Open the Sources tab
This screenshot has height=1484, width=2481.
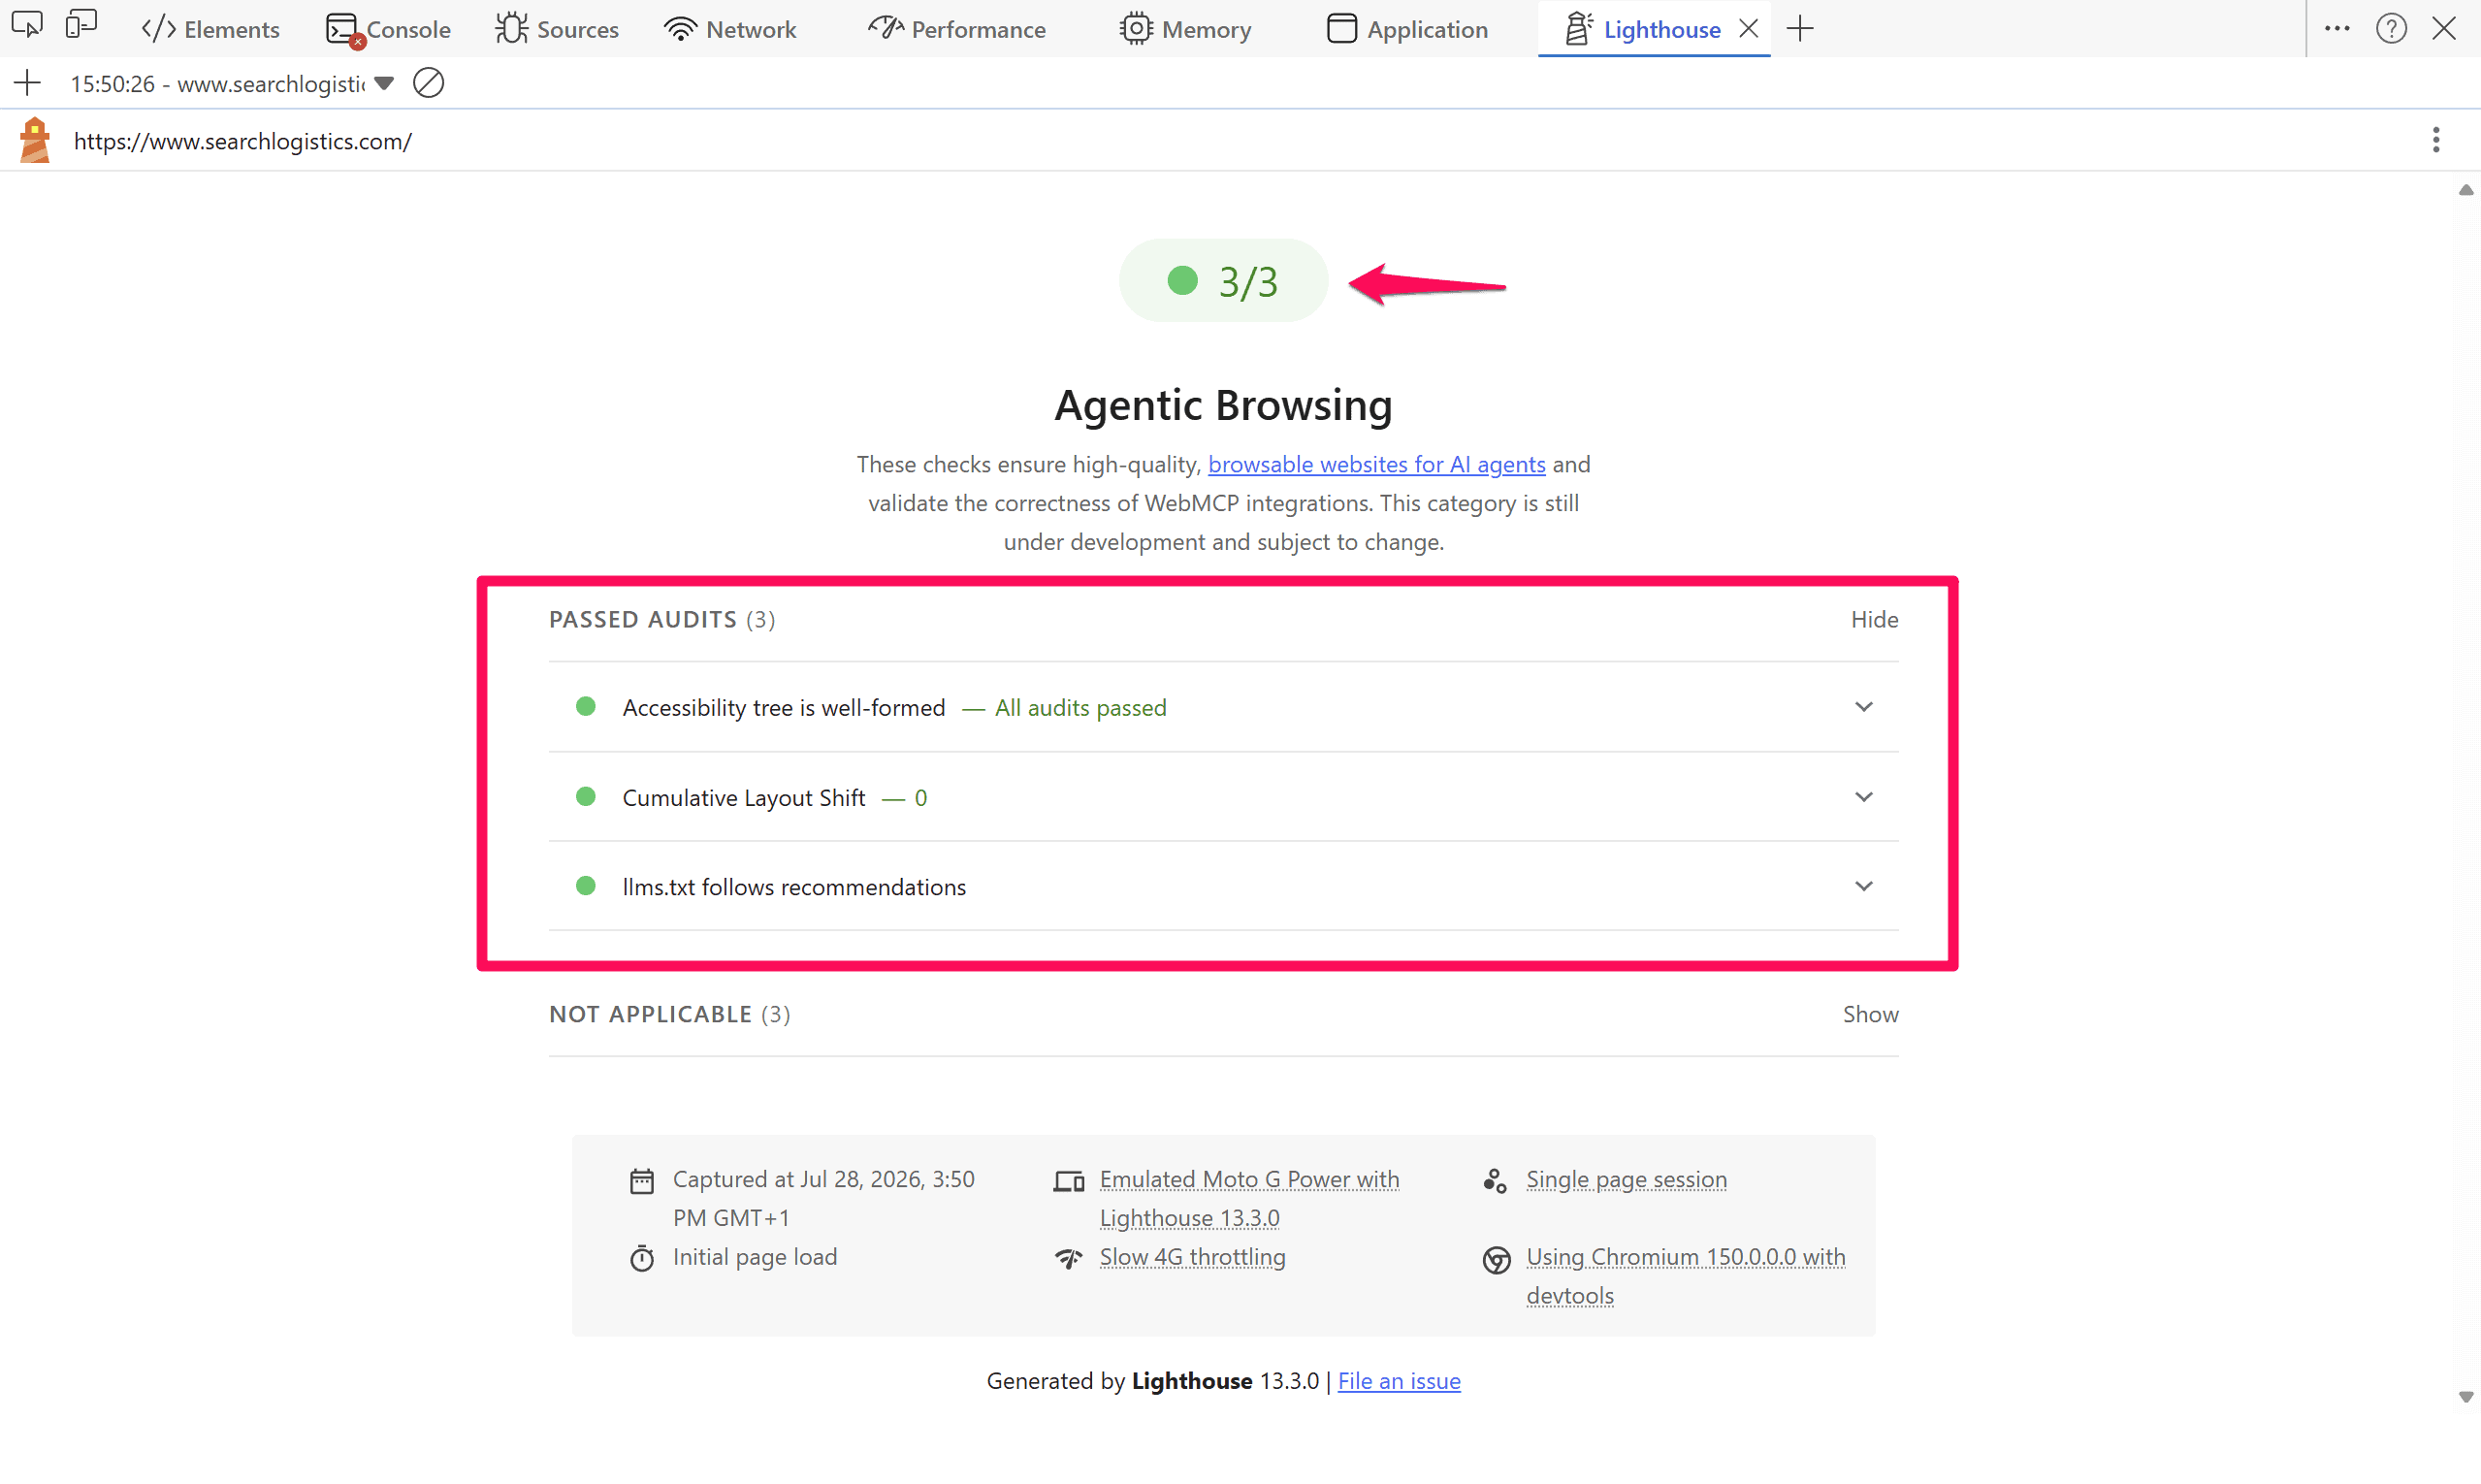(x=557, y=29)
